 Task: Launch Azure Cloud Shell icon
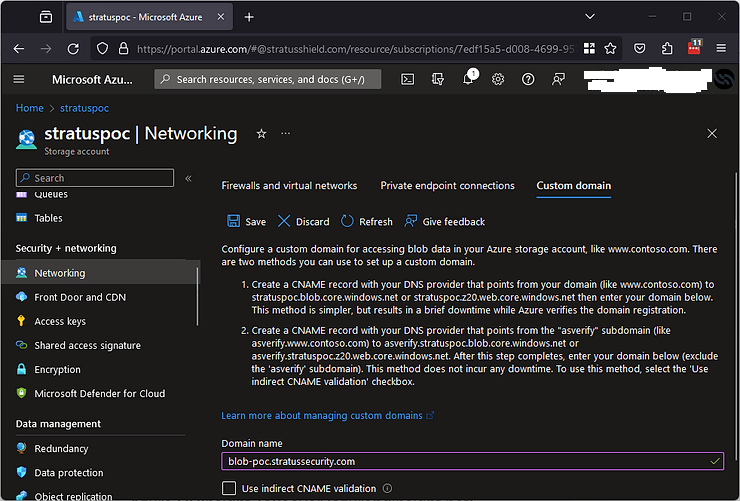tap(407, 79)
